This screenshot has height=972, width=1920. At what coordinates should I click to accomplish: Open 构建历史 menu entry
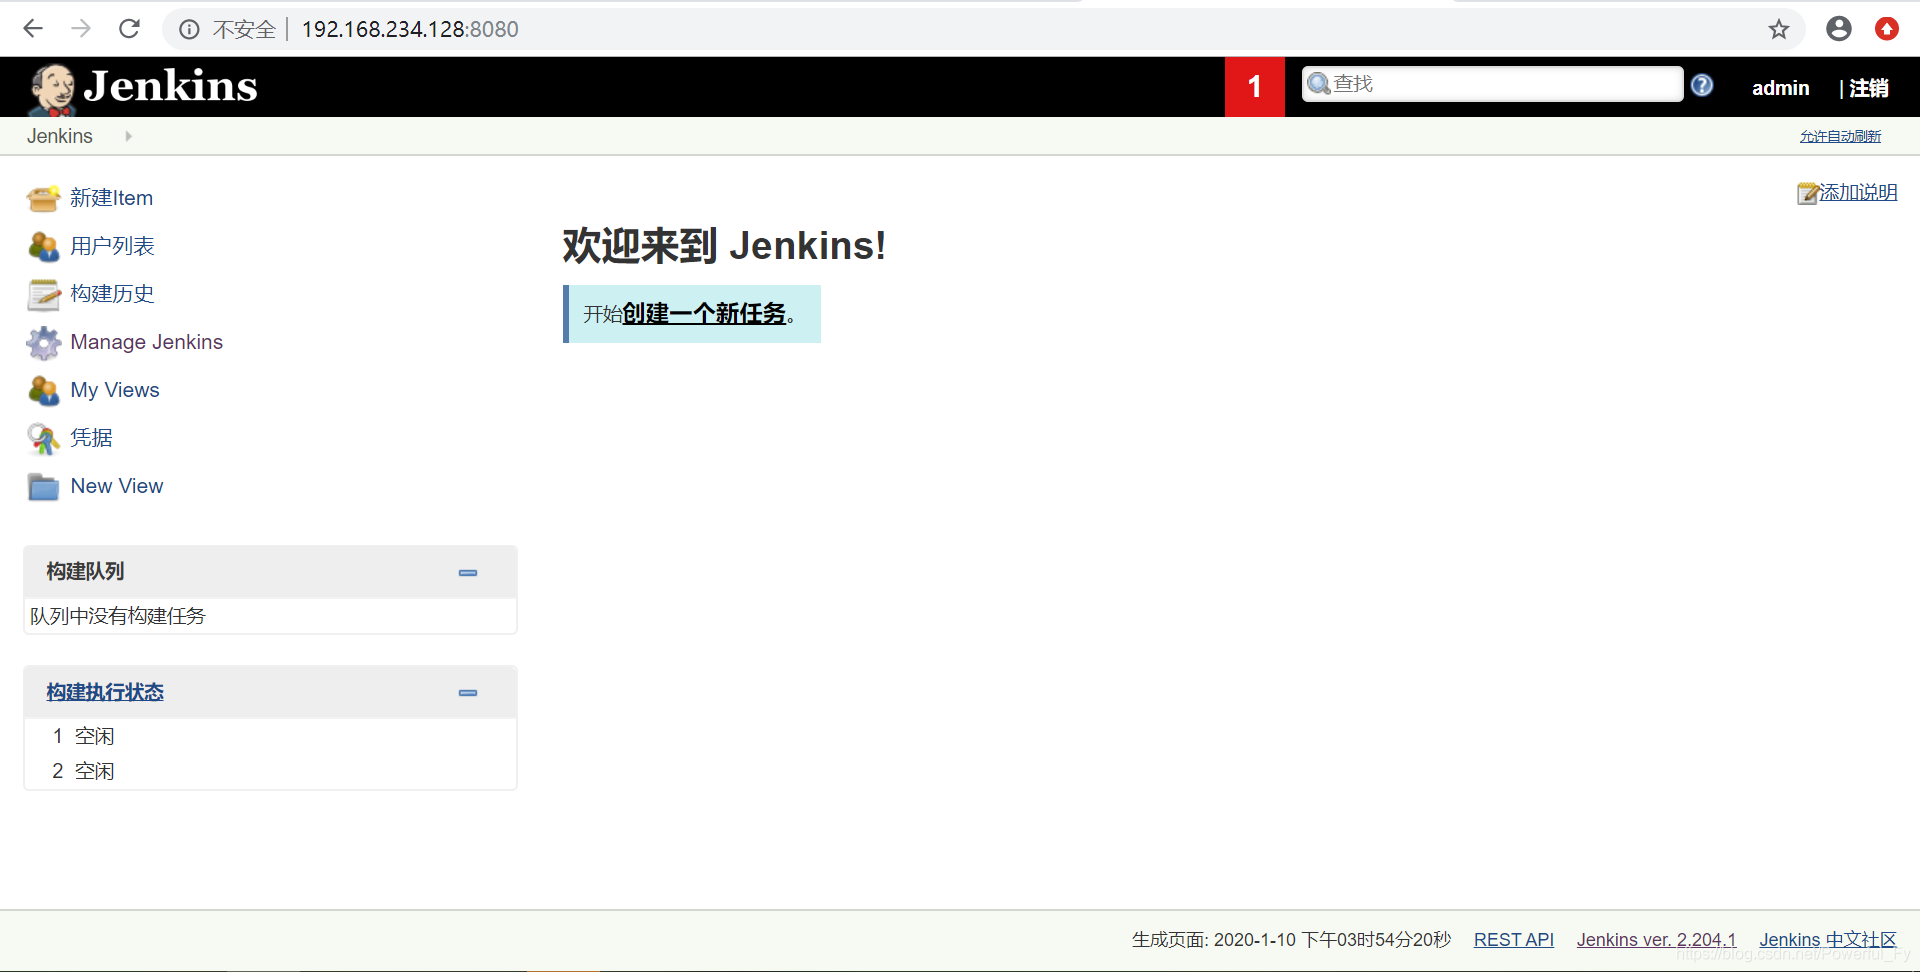pos(112,294)
